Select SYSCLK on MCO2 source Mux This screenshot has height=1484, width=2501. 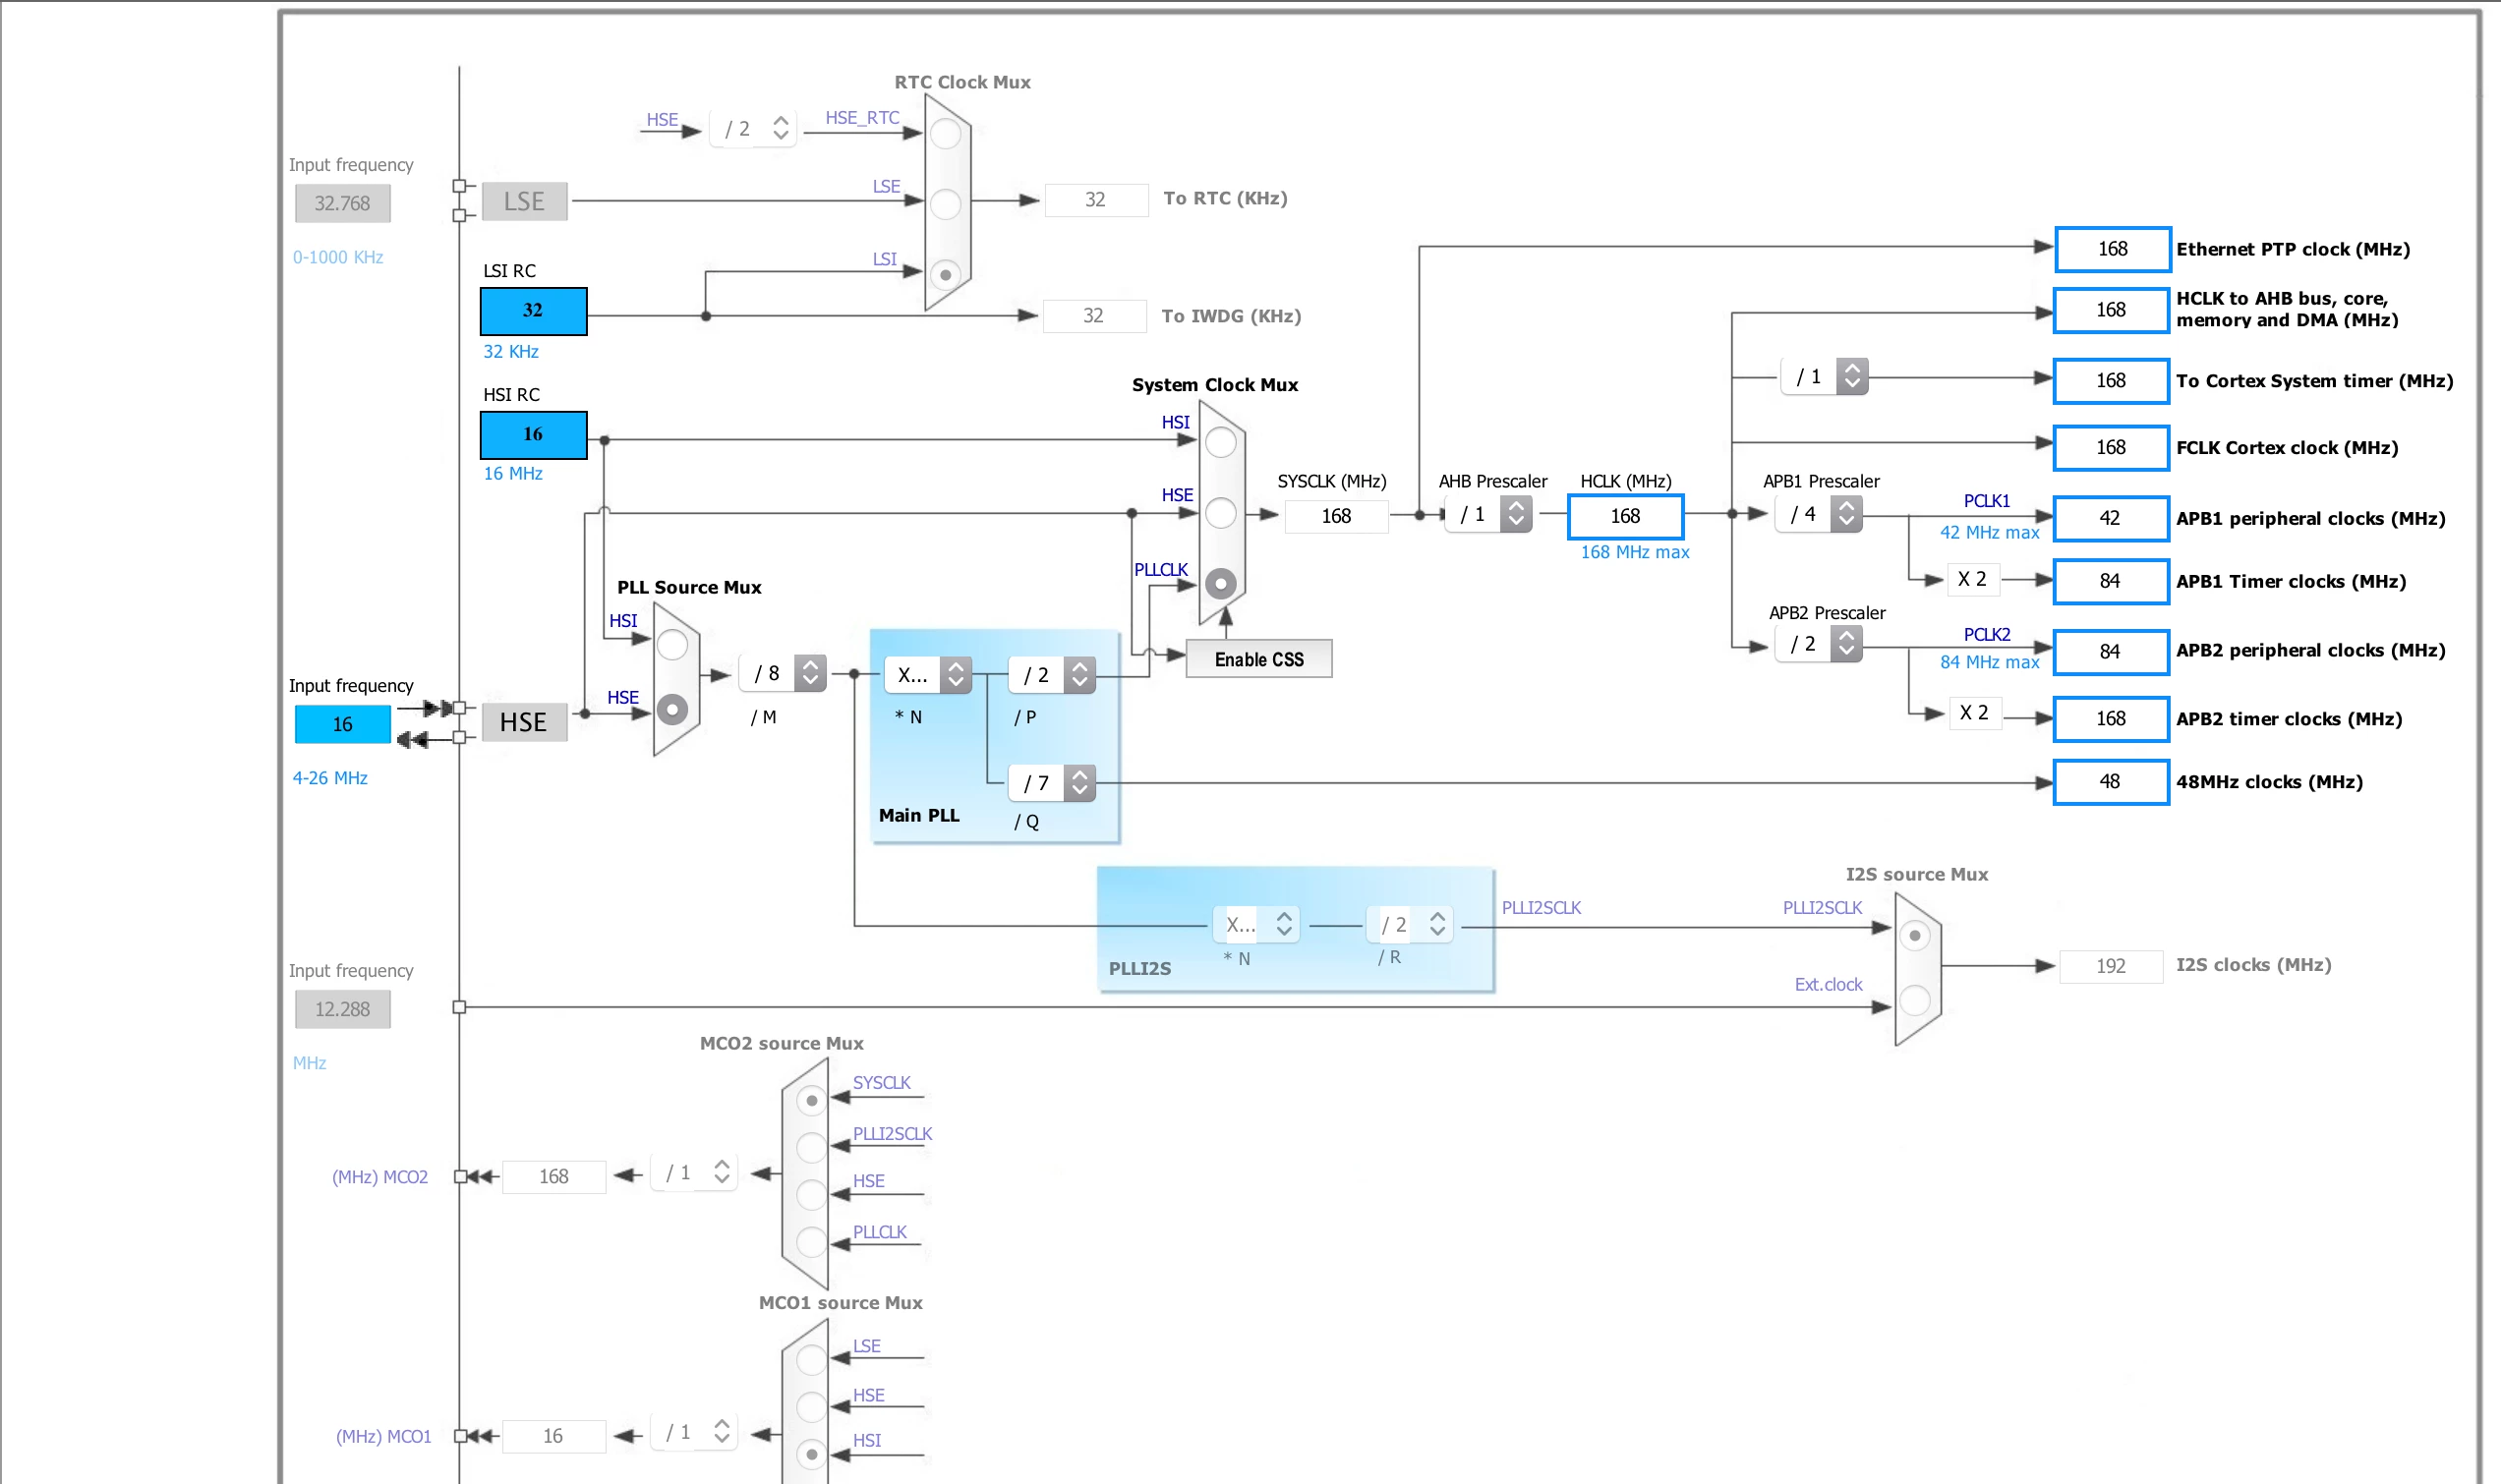coord(811,1101)
